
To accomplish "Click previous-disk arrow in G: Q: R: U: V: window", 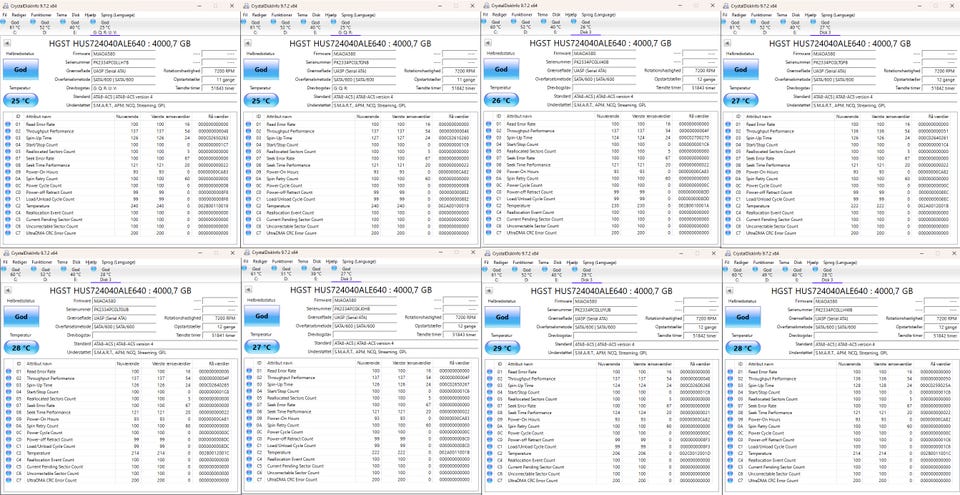I will pyautogui.click(x=7, y=43).
